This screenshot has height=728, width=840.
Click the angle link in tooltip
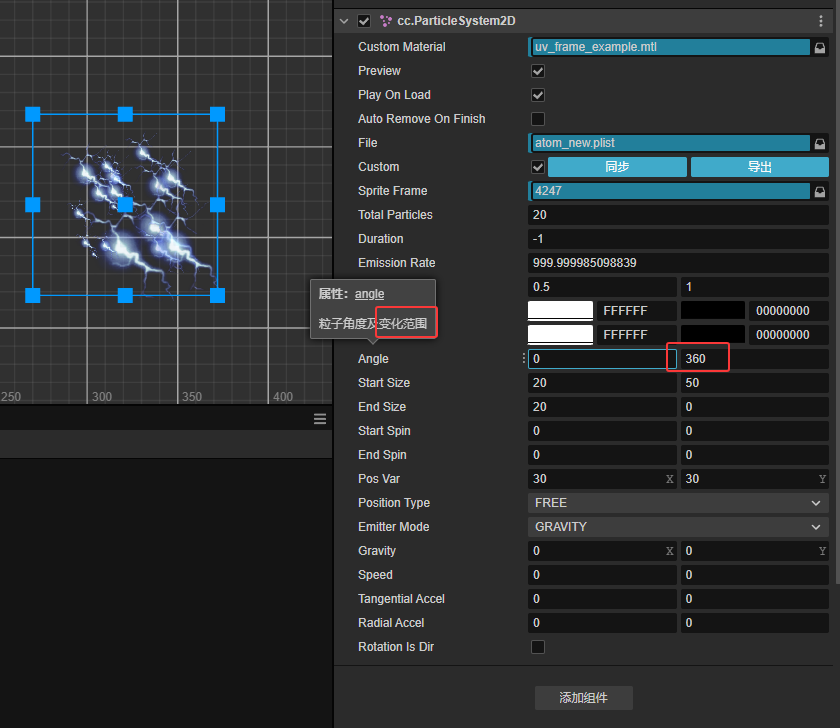click(x=369, y=294)
